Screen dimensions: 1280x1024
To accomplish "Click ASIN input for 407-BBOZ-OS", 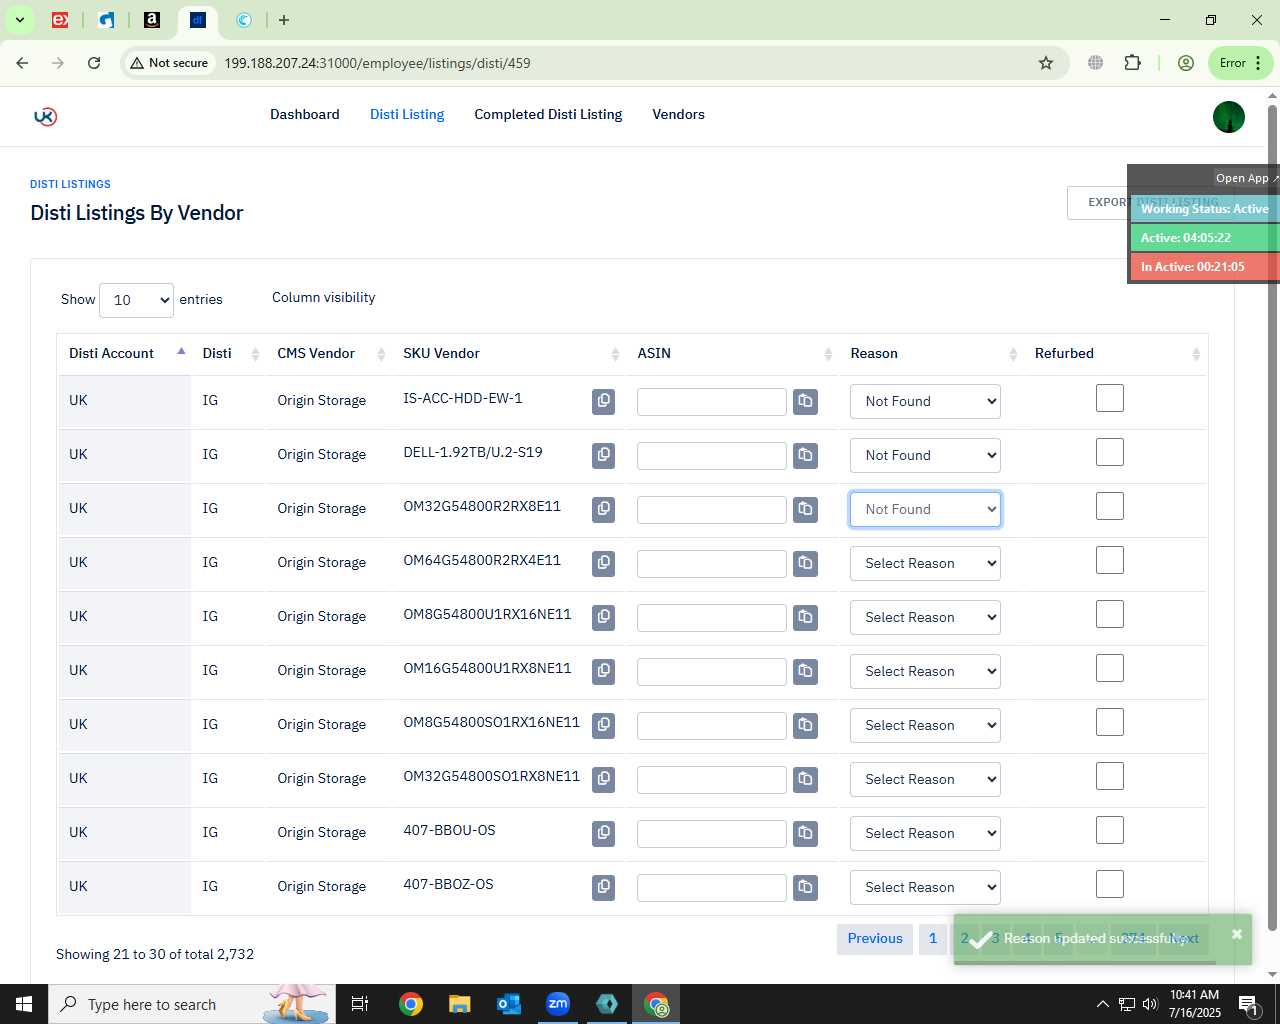I will click(712, 888).
